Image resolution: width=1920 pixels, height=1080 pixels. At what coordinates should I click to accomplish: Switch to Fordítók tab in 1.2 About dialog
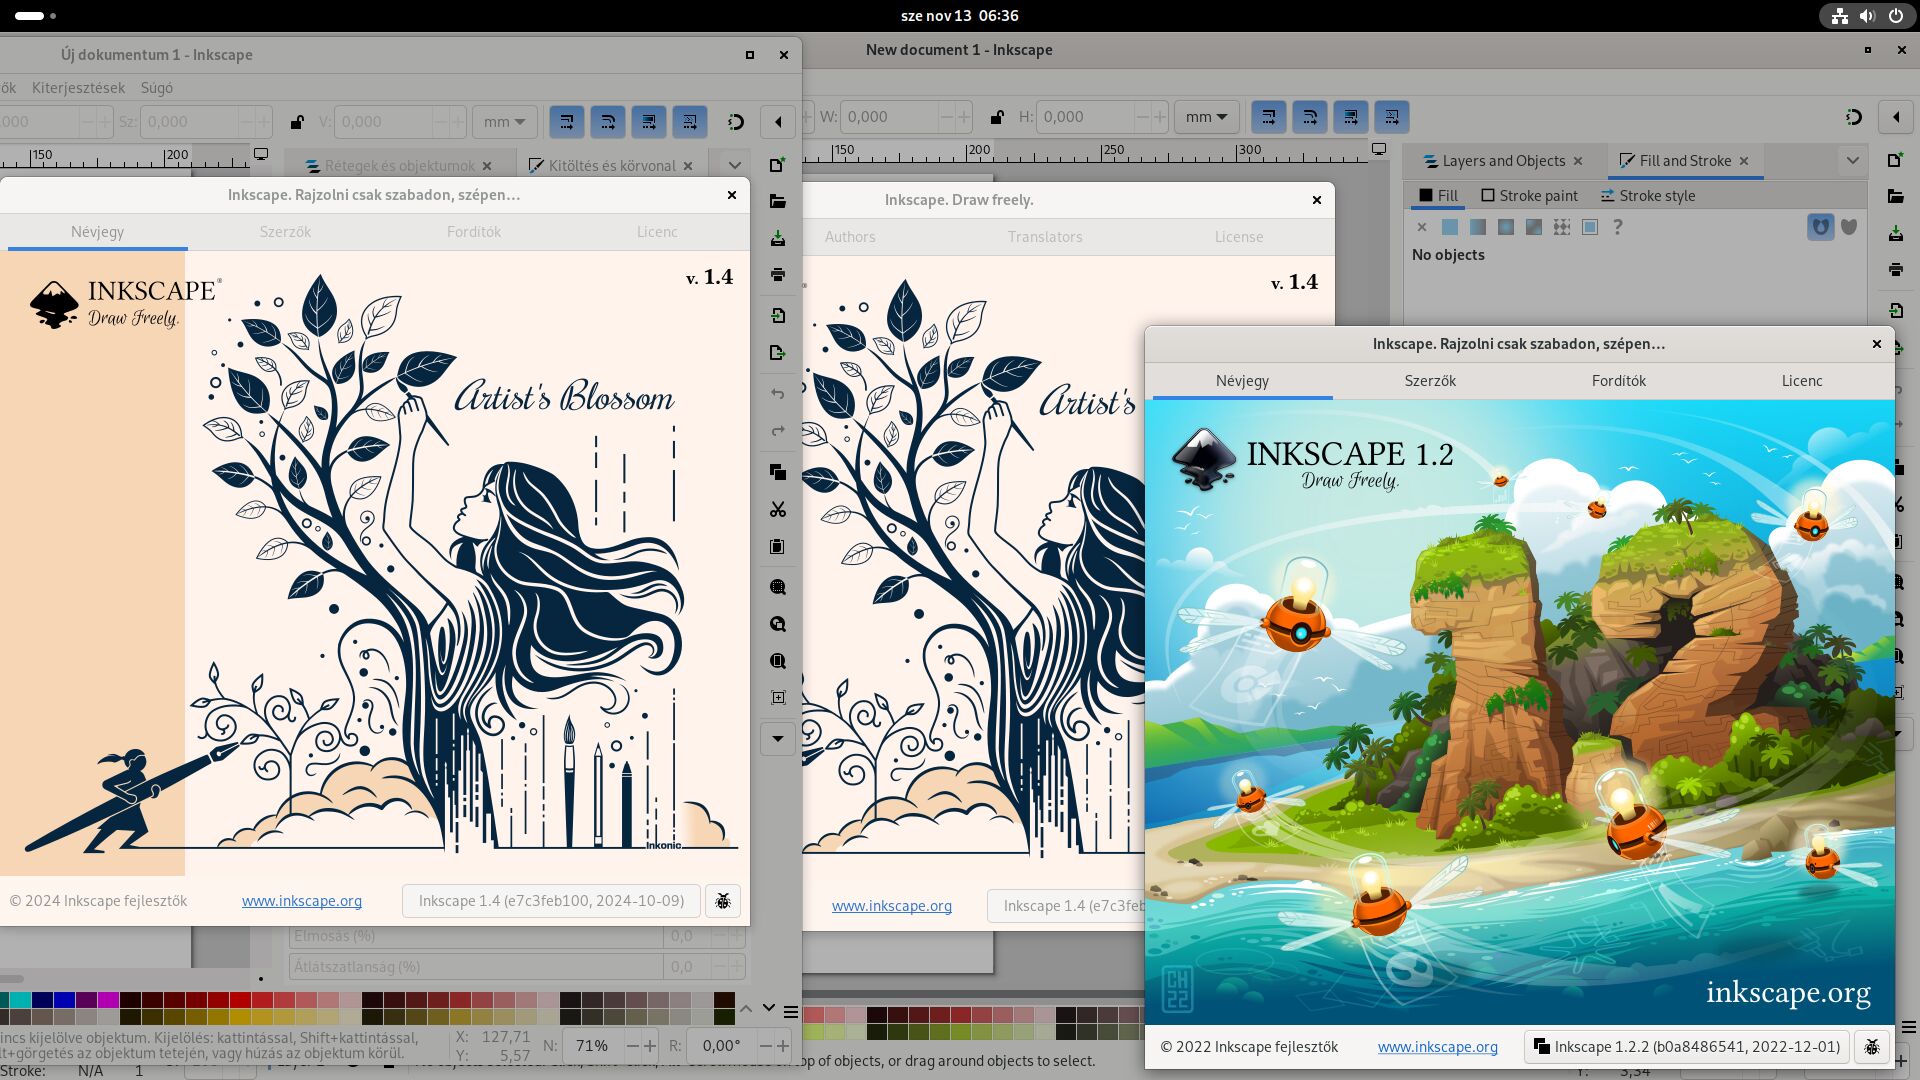click(x=1618, y=381)
